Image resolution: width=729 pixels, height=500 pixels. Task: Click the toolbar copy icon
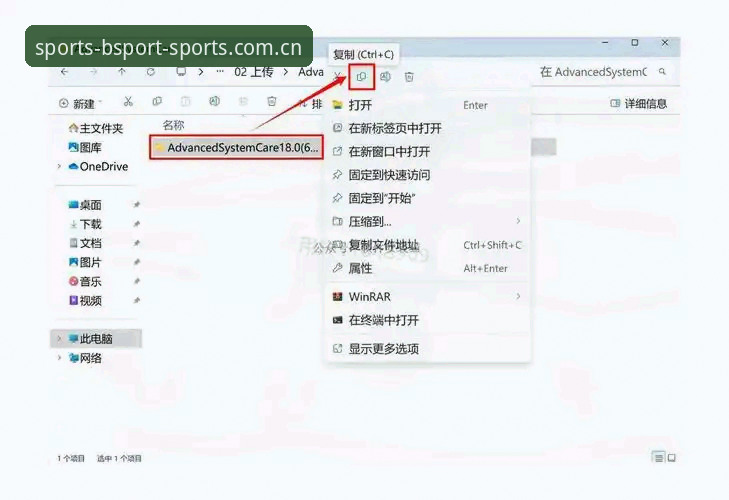point(157,101)
